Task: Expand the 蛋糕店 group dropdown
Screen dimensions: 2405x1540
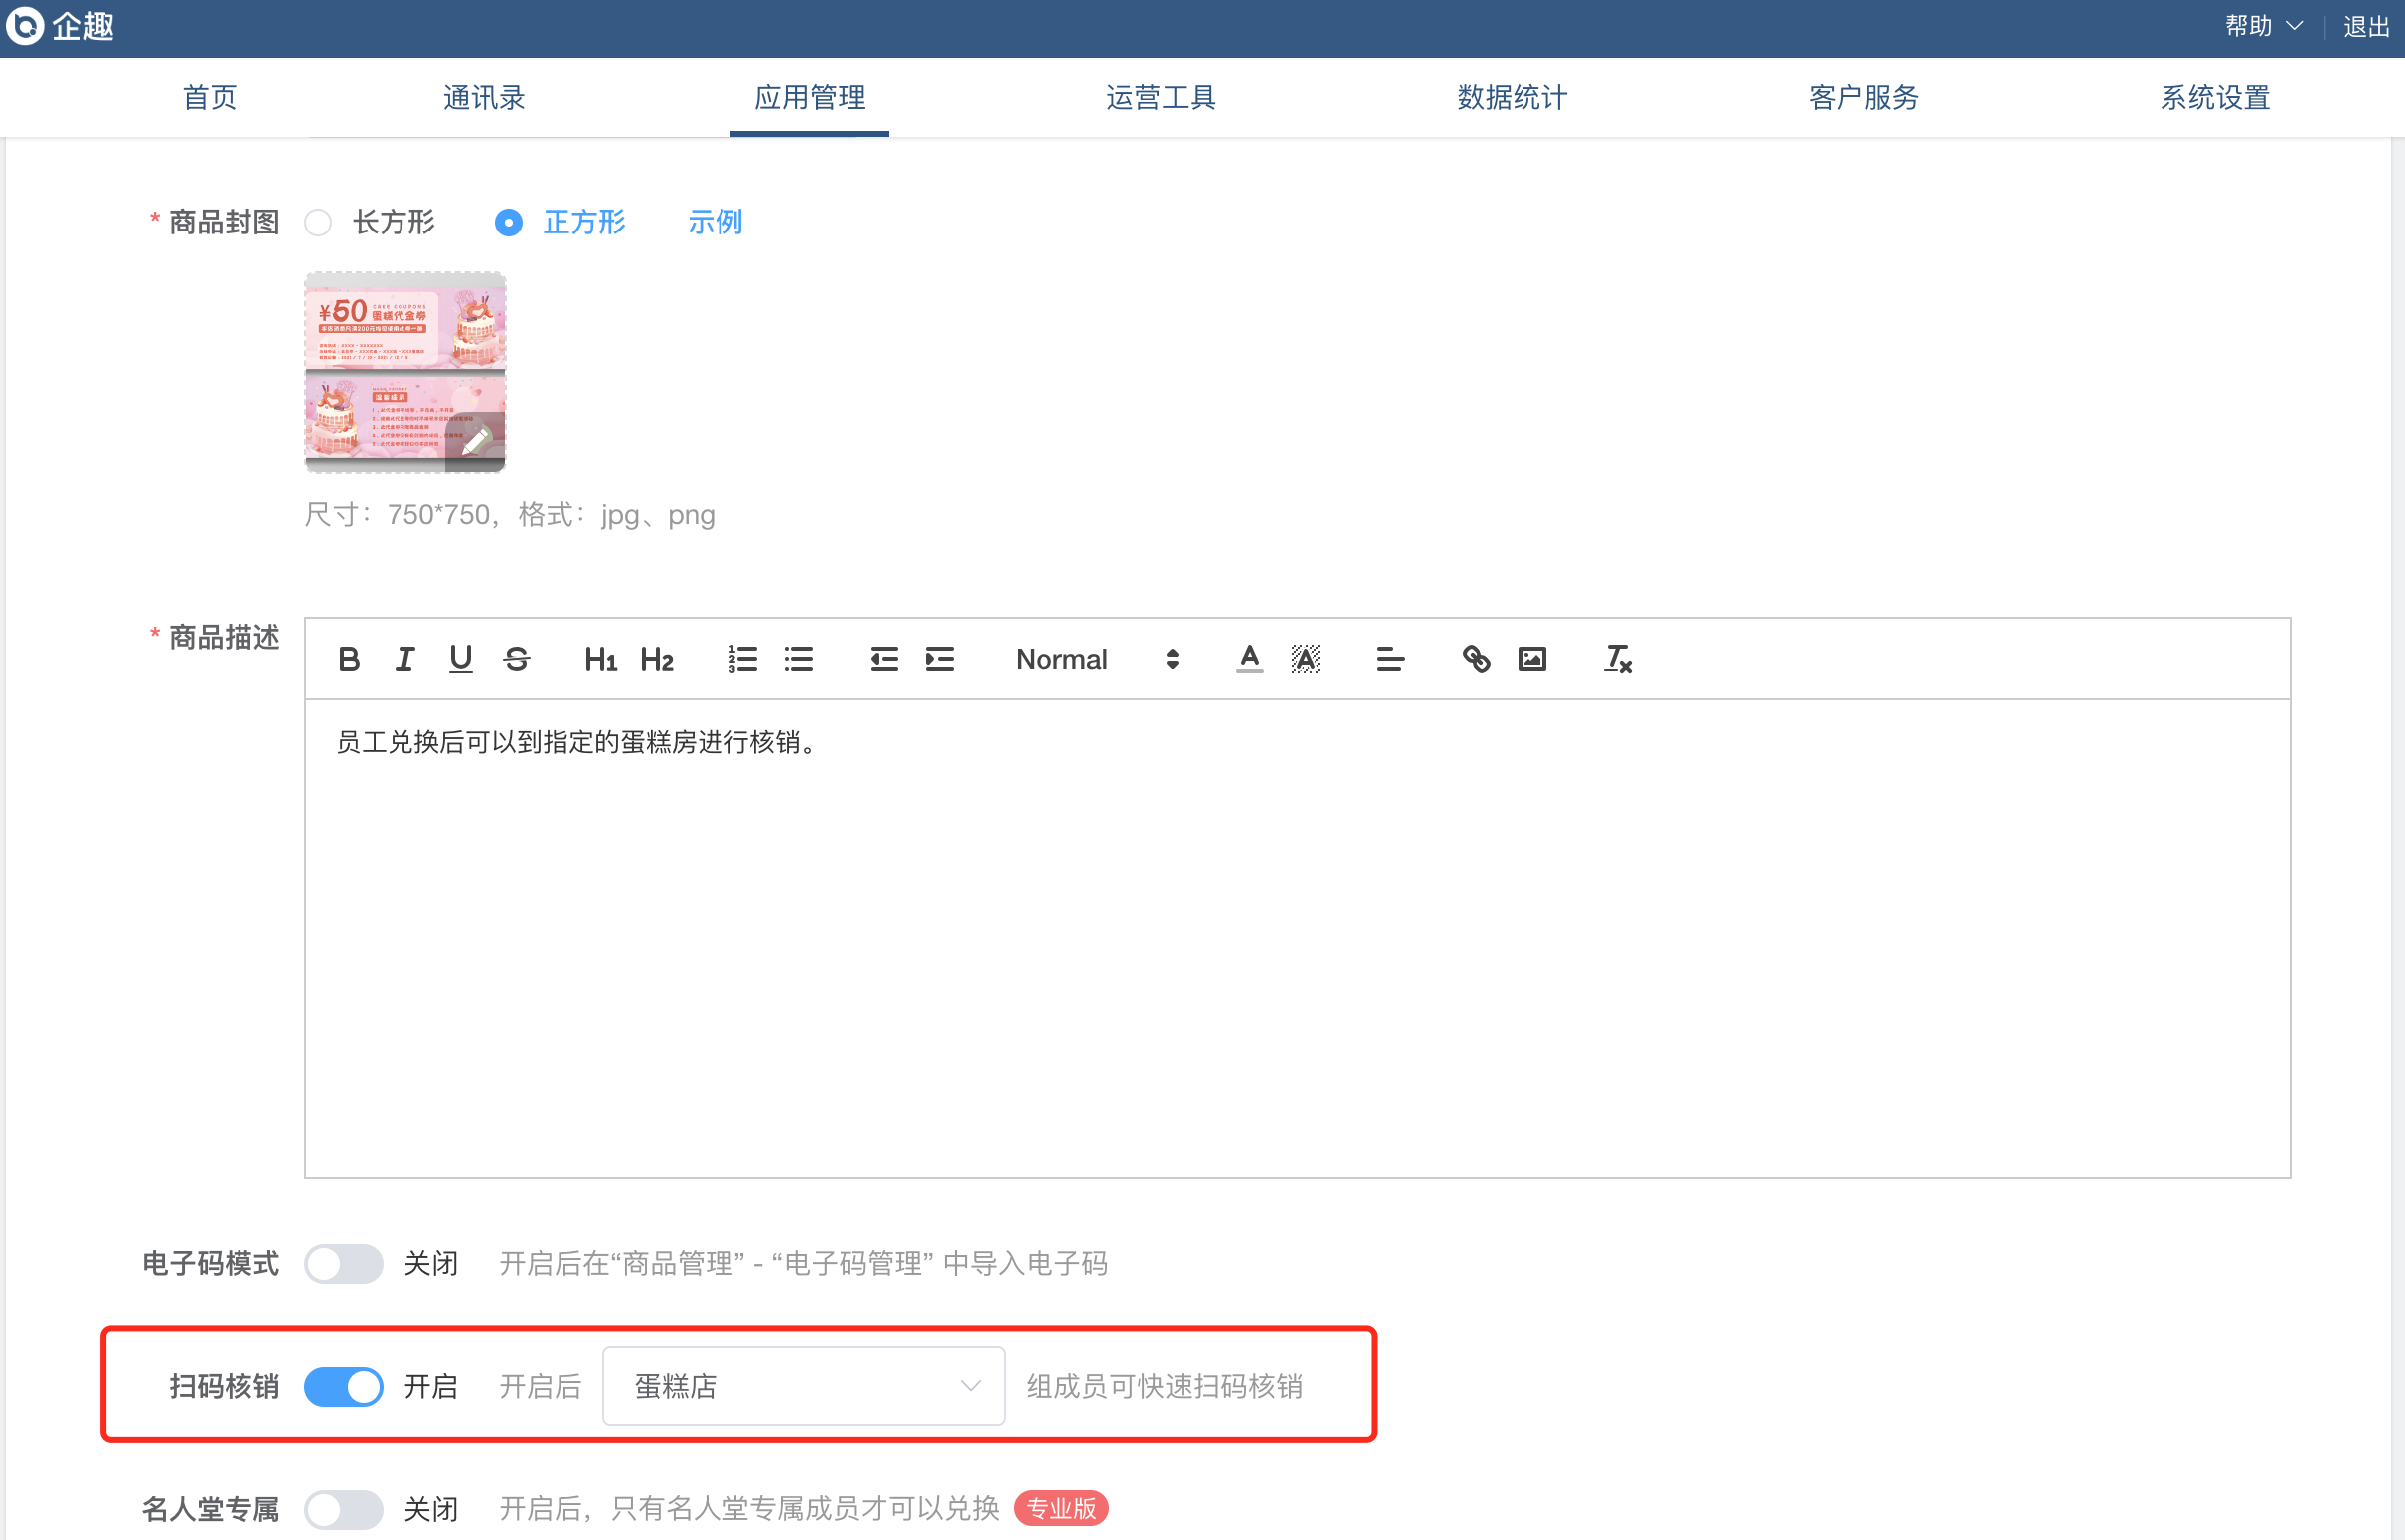Action: (803, 1386)
